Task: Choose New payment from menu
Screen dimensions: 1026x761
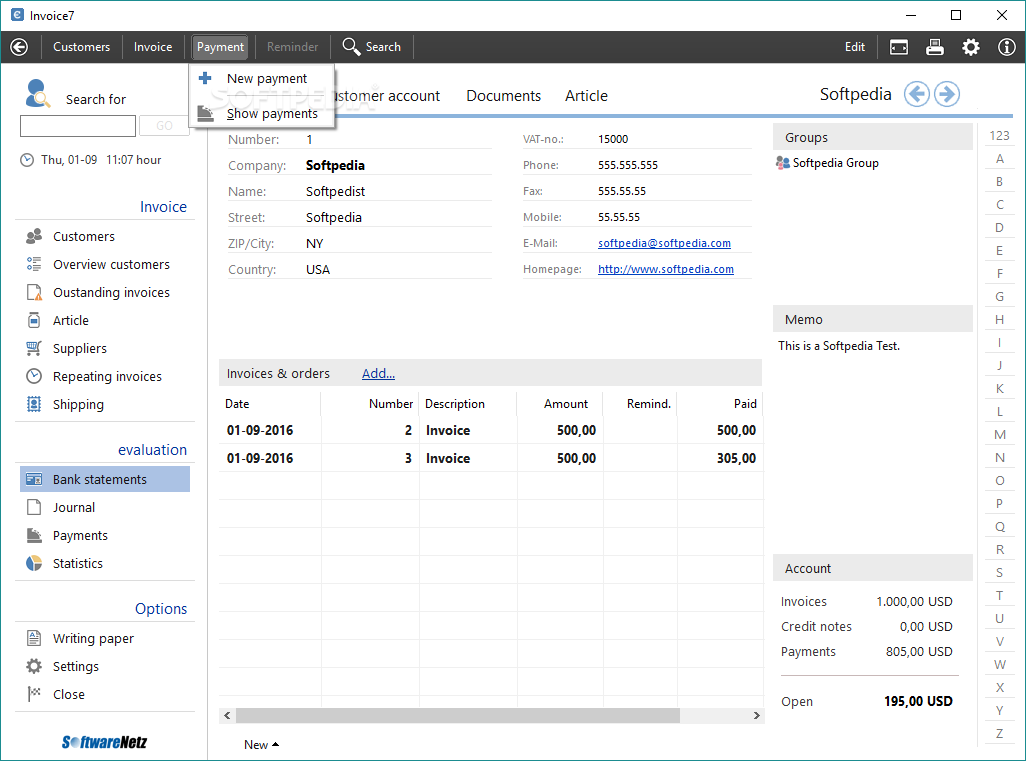Action: coord(262,79)
